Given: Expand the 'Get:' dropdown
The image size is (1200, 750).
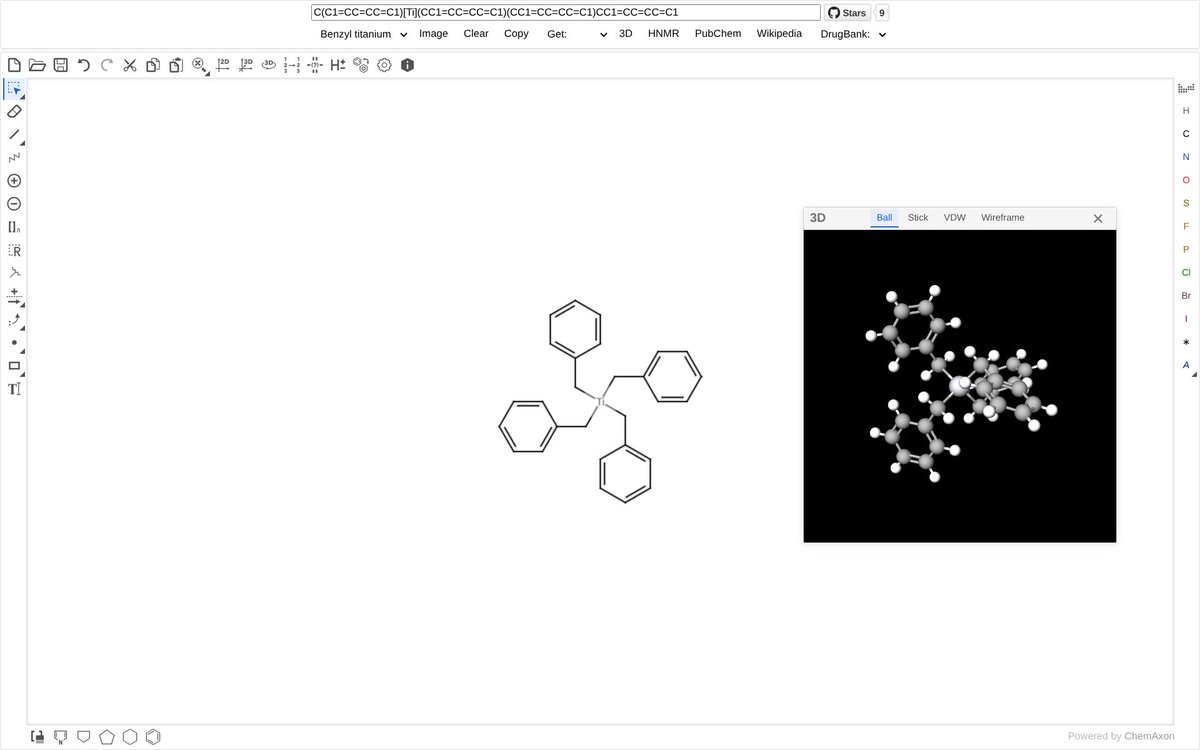Looking at the screenshot, I should click(x=577, y=34).
